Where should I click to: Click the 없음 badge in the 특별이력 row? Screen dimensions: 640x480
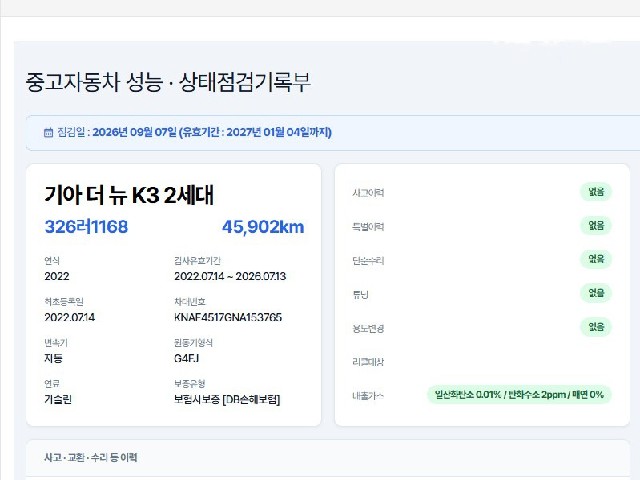(596, 225)
